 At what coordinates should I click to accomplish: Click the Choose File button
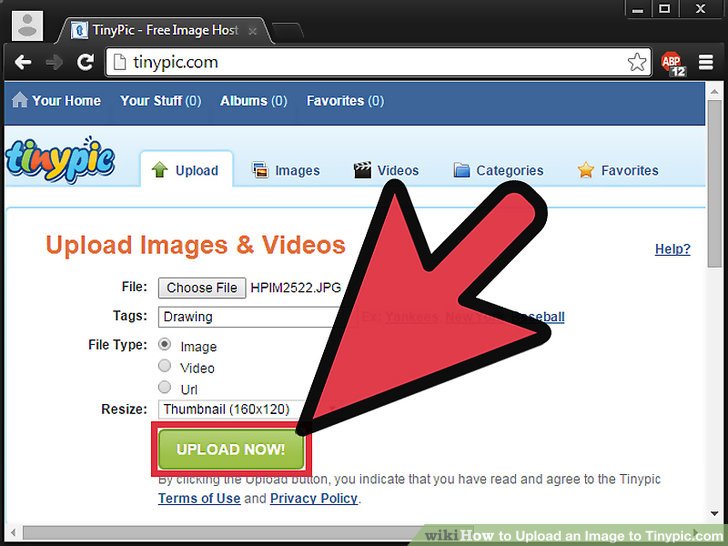click(x=202, y=288)
